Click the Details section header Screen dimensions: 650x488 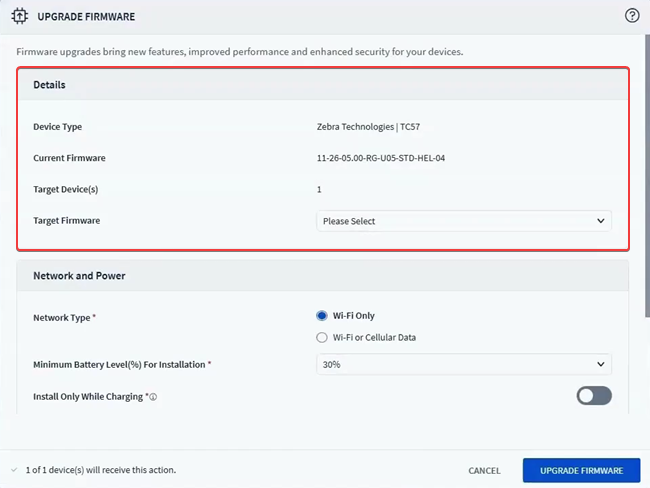coord(50,85)
